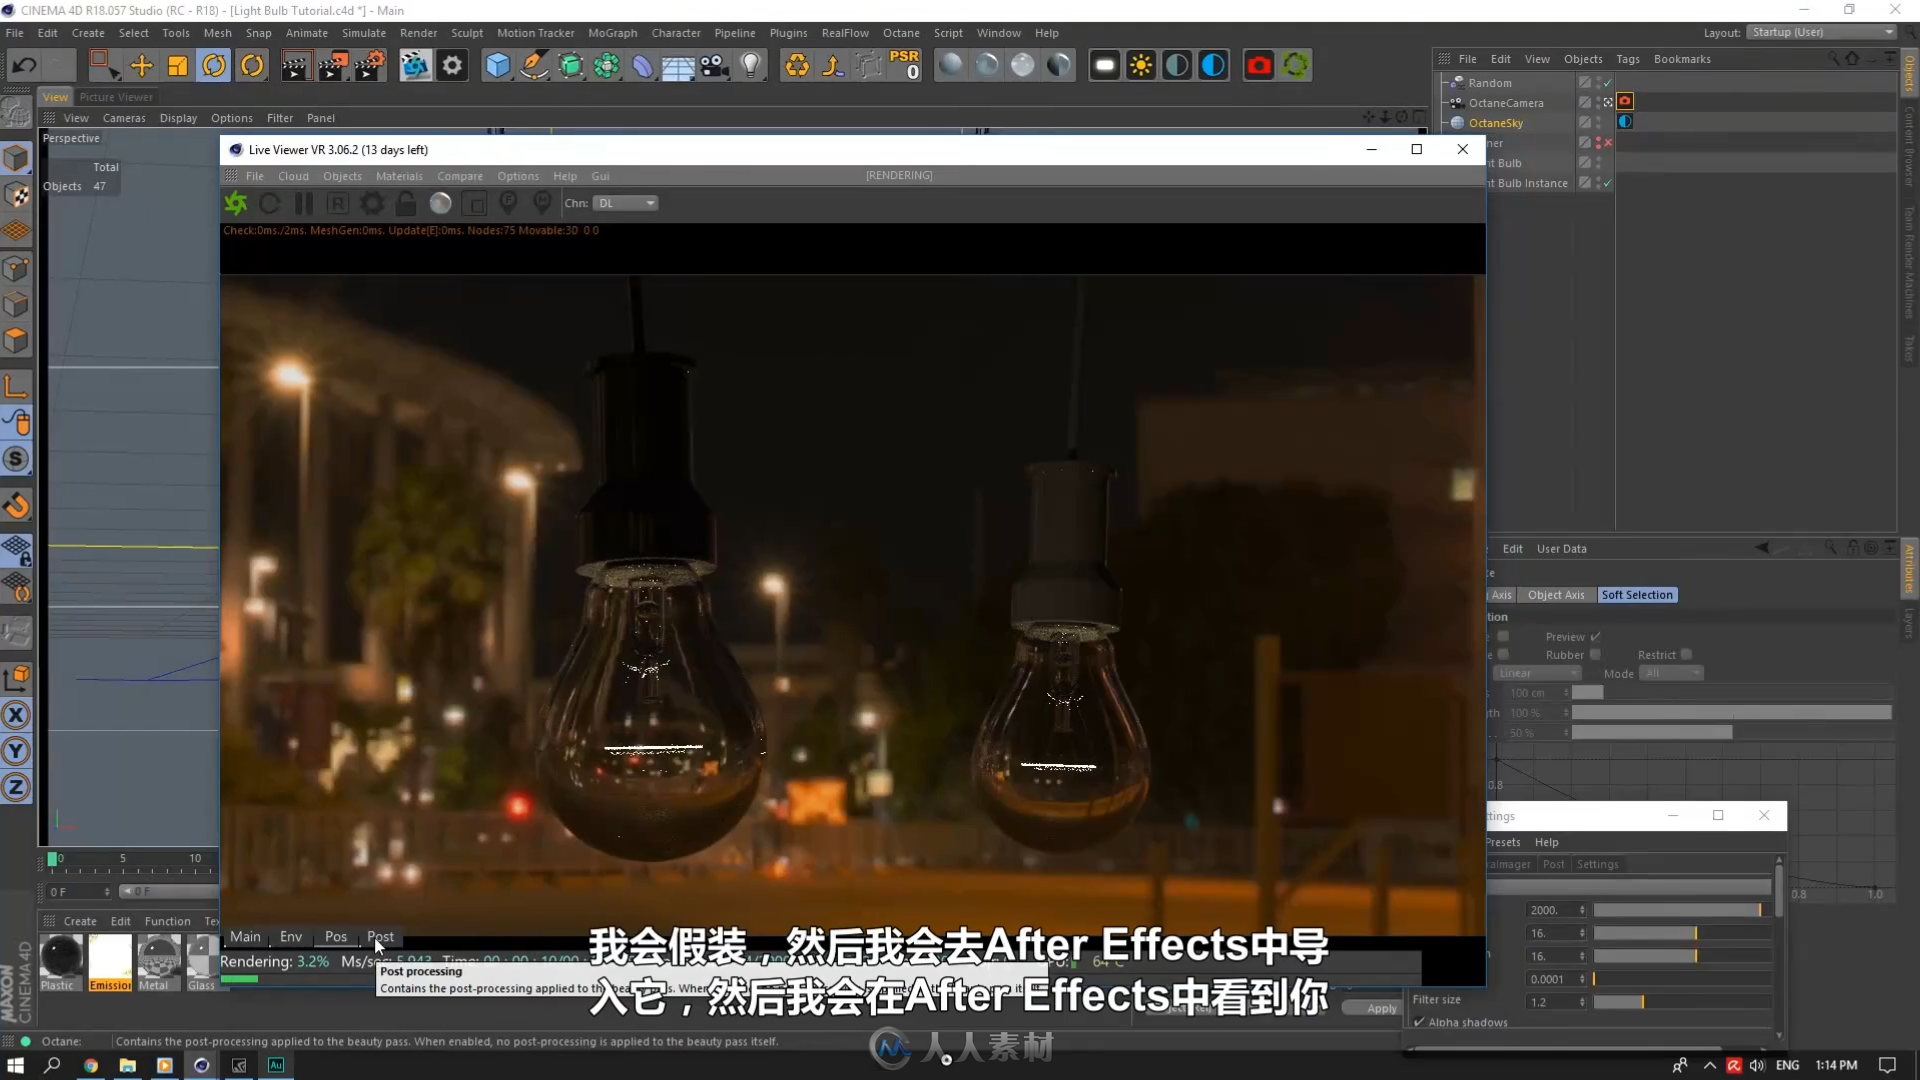
Task: Pause the Live Viewer render
Action: click(304, 203)
